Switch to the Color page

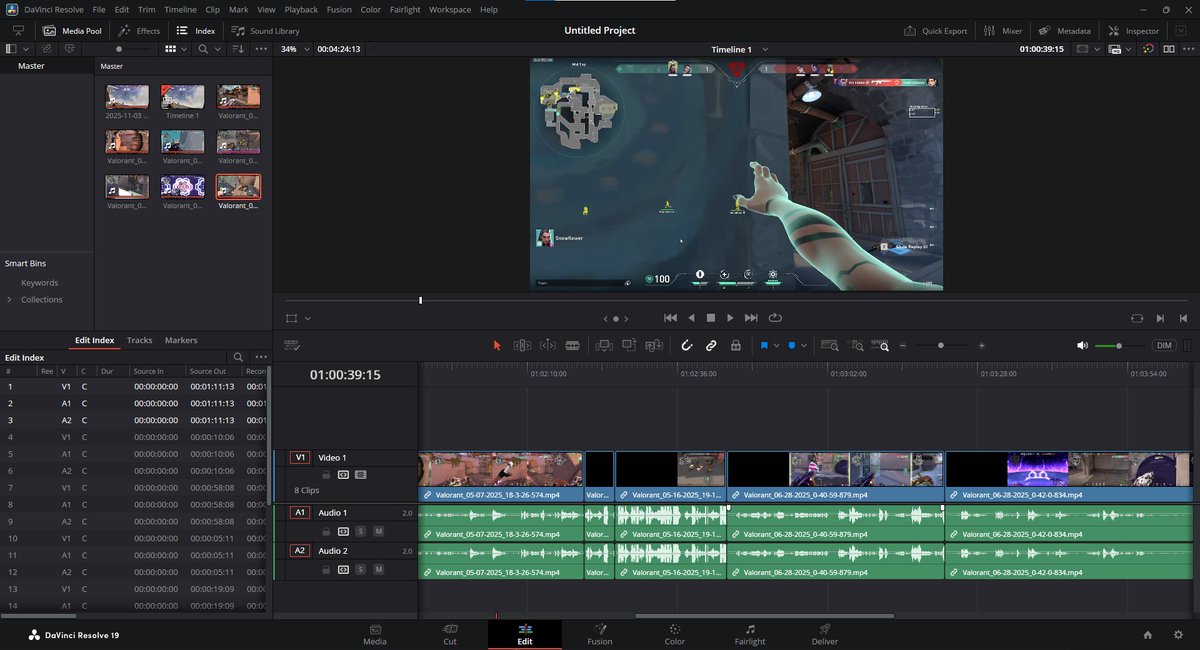[675, 634]
